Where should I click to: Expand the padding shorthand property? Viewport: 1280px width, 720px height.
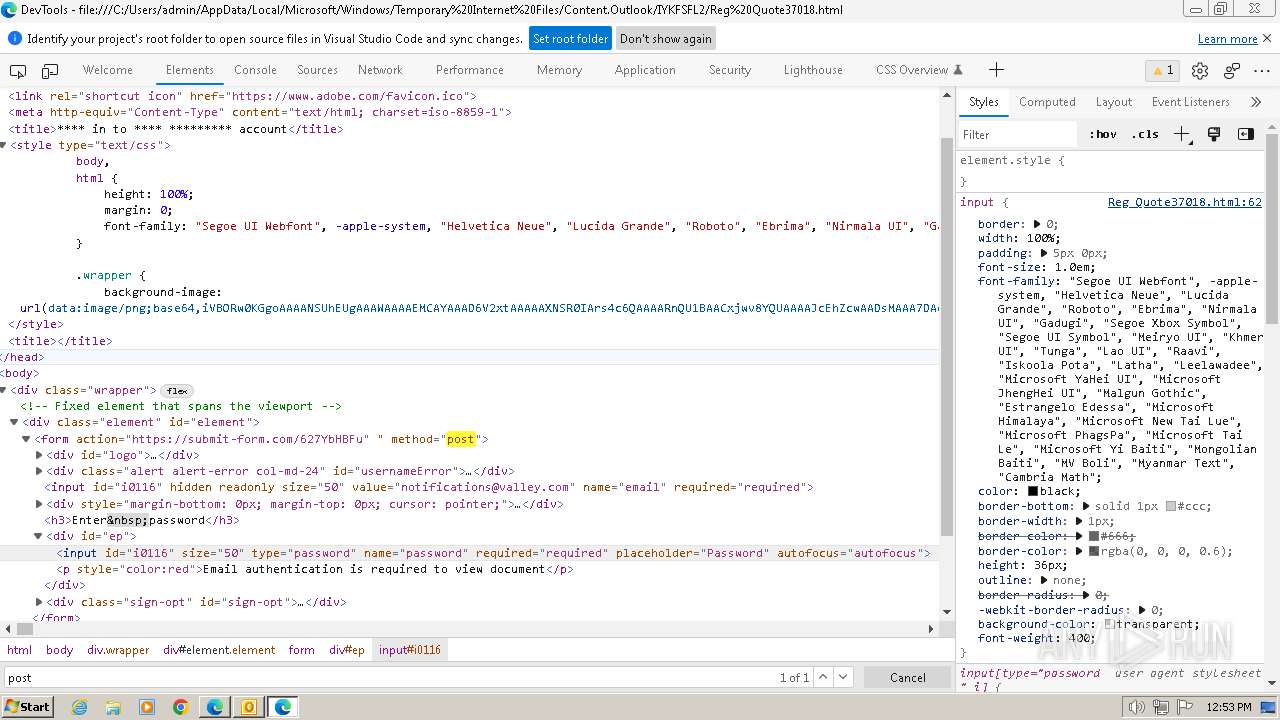point(1043,253)
